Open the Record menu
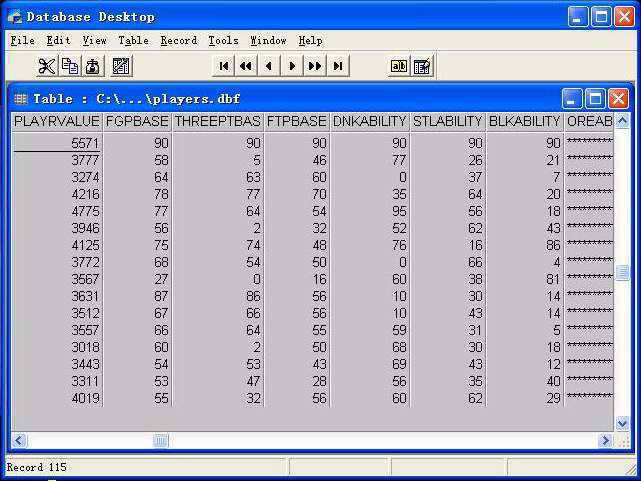 tap(178, 41)
